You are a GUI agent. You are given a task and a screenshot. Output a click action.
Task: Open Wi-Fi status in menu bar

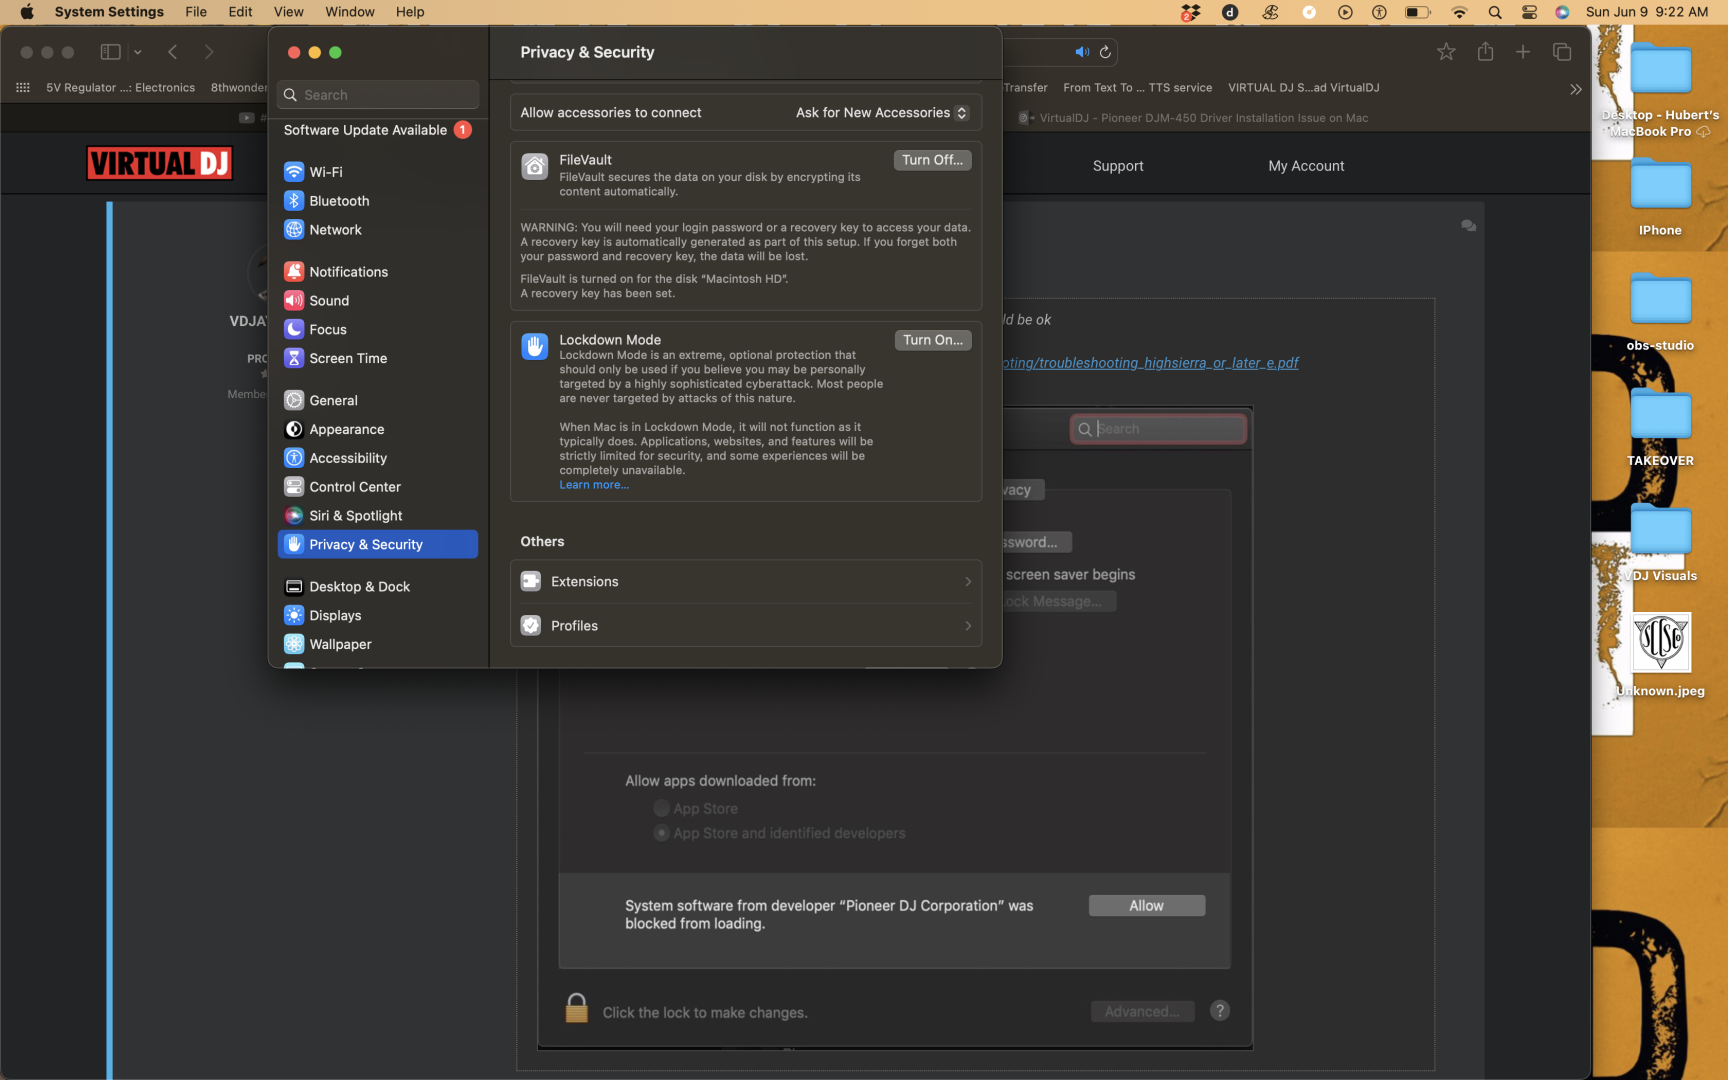click(1459, 12)
